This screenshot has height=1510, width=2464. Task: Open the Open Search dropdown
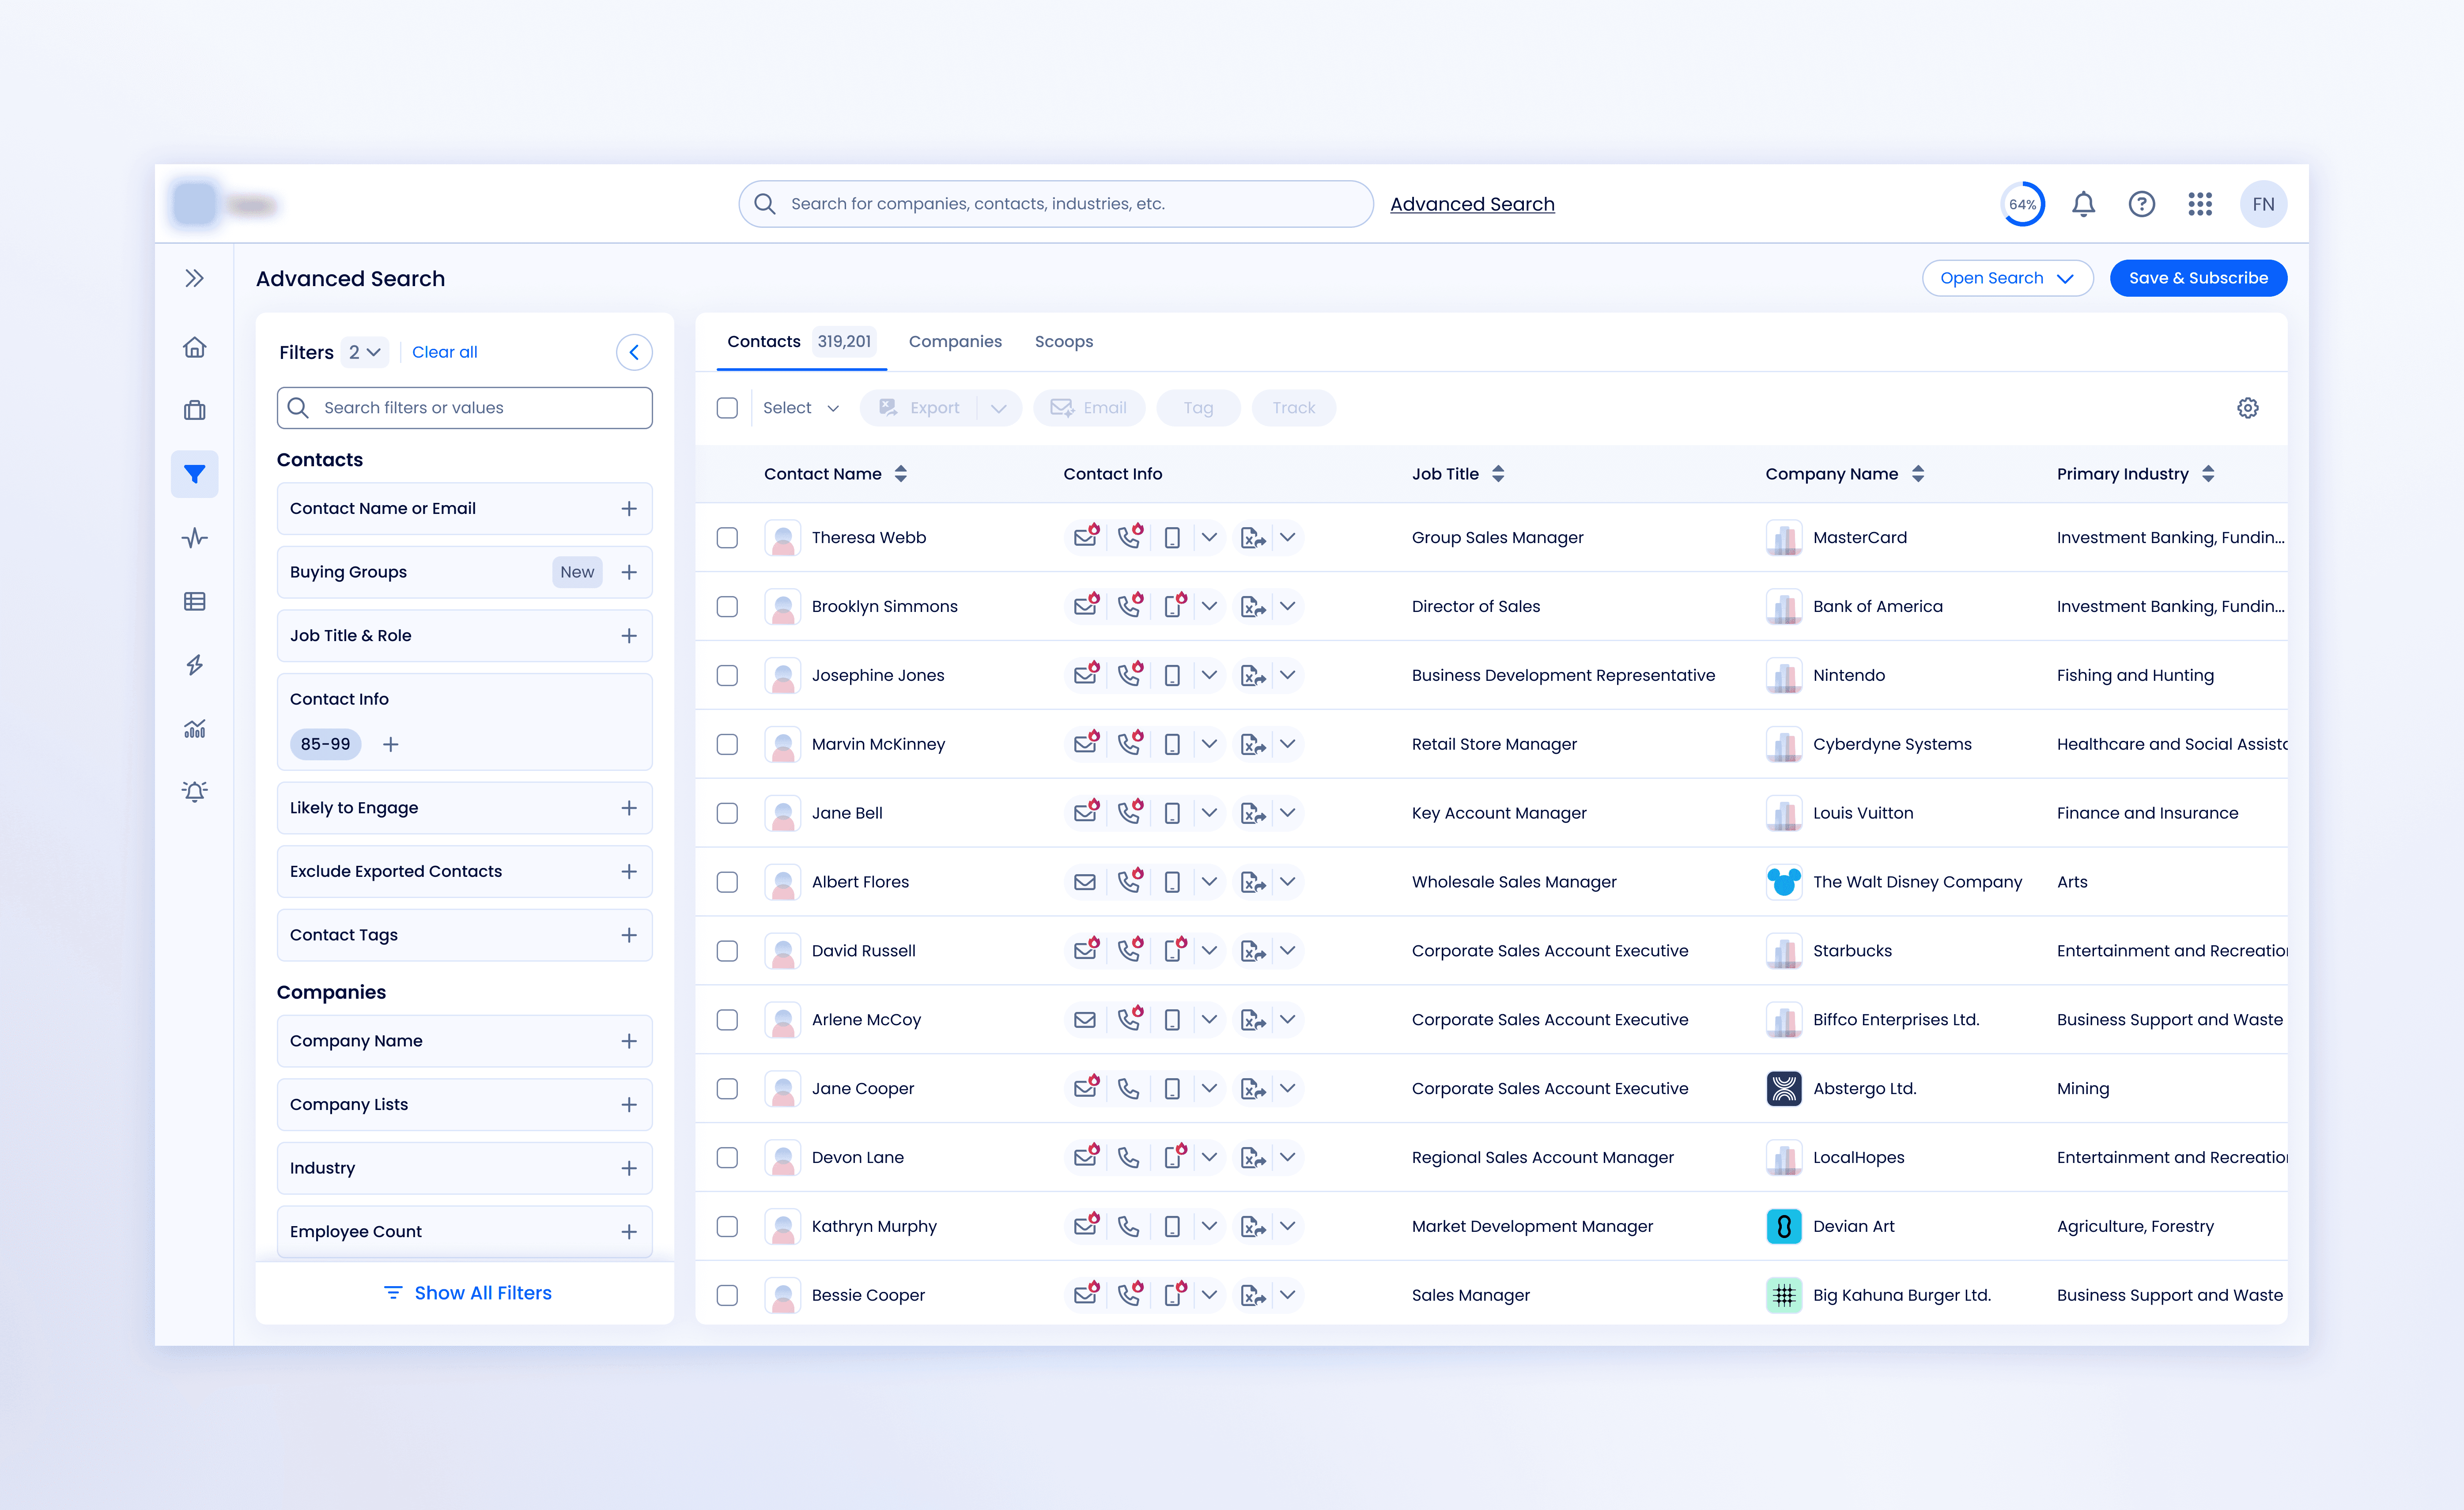[x=2006, y=278]
